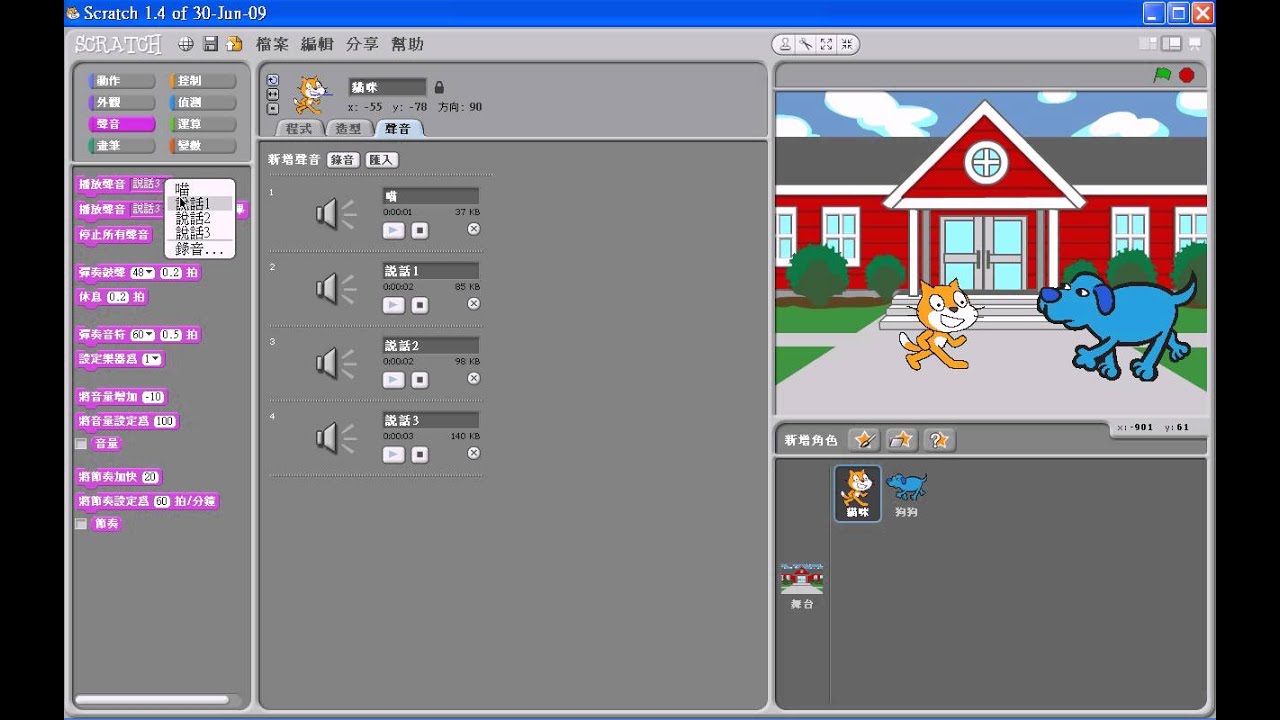
Task: Open the 變數 variables block category
Action: 202,146
